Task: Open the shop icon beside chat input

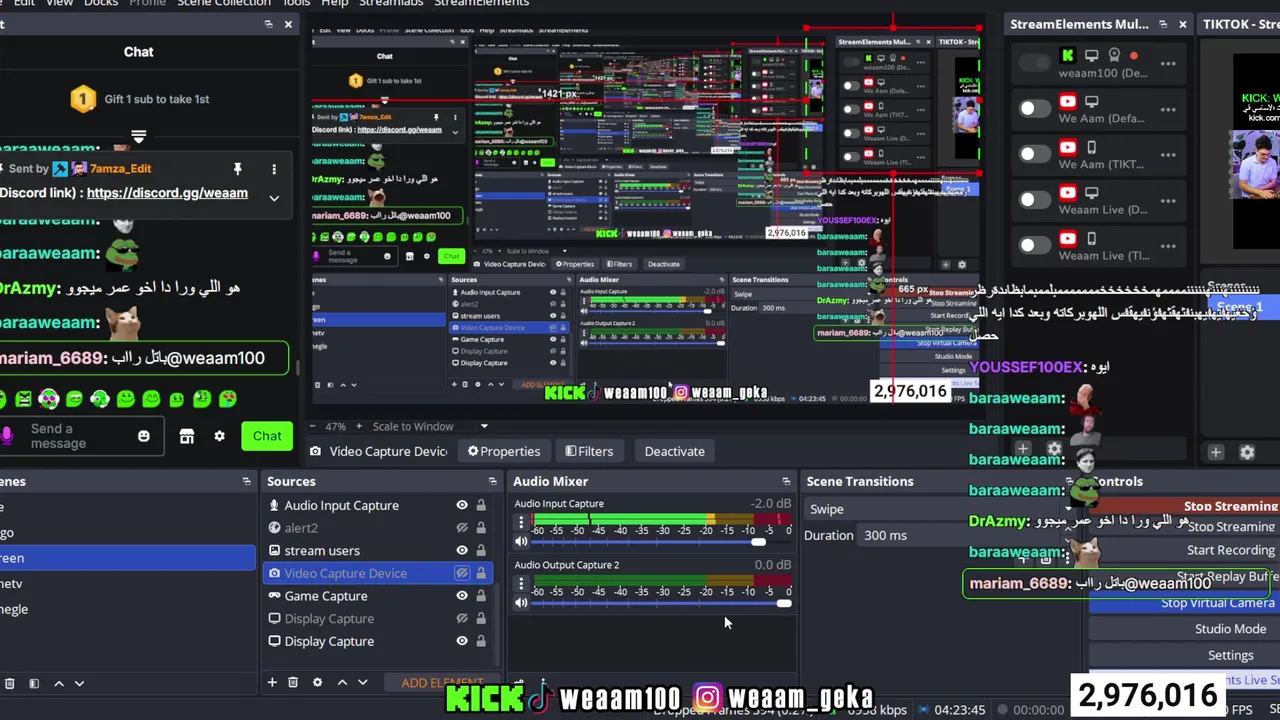Action: [x=186, y=436]
